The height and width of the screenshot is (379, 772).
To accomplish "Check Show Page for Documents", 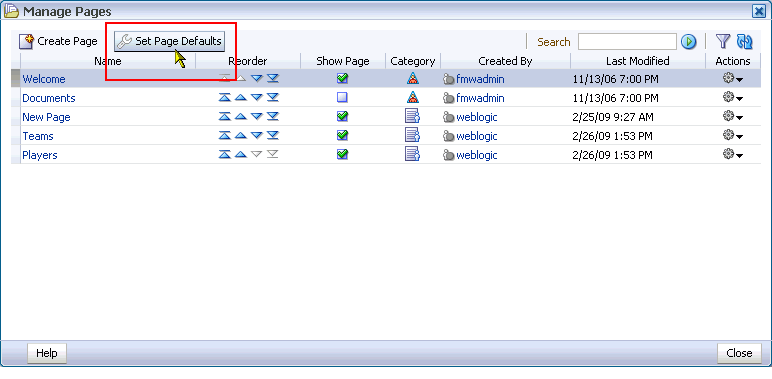I will coord(342,97).
